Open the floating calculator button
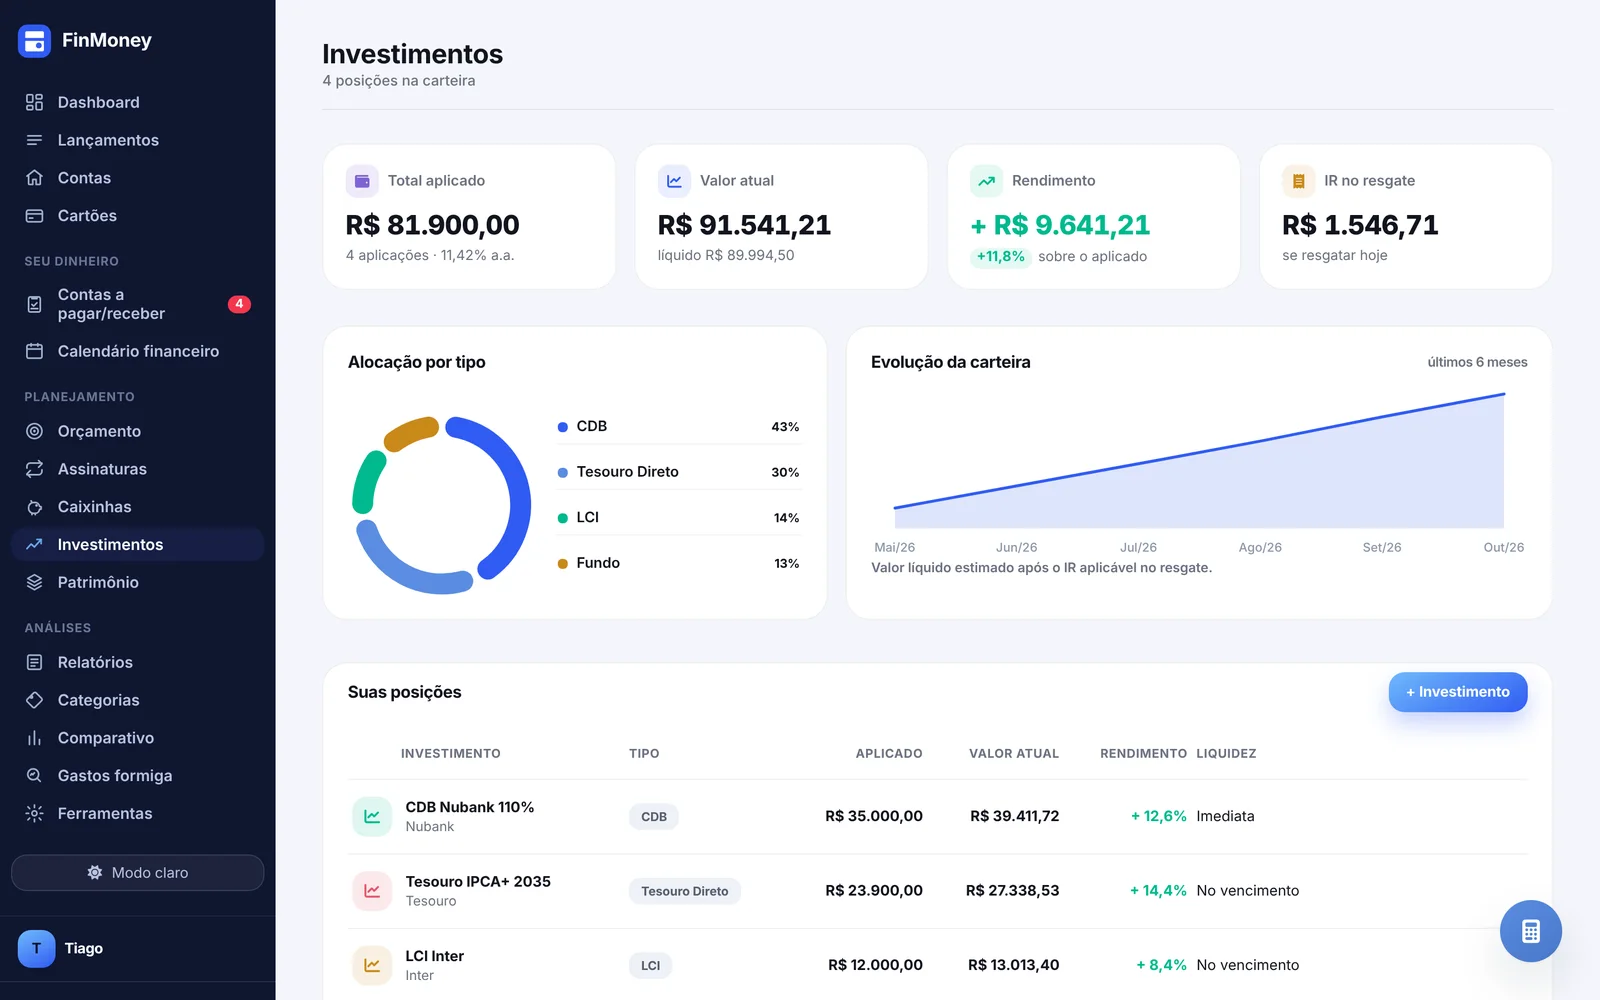The height and width of the screenshot is (1000, 1600). click(x=1530, y=931)
